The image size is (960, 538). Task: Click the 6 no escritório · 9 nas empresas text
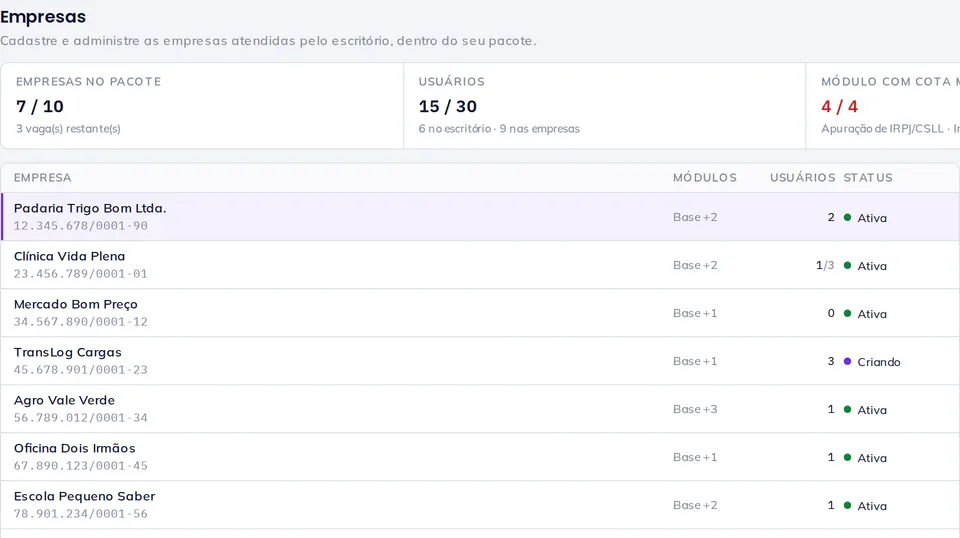click(x=499, y=129)
